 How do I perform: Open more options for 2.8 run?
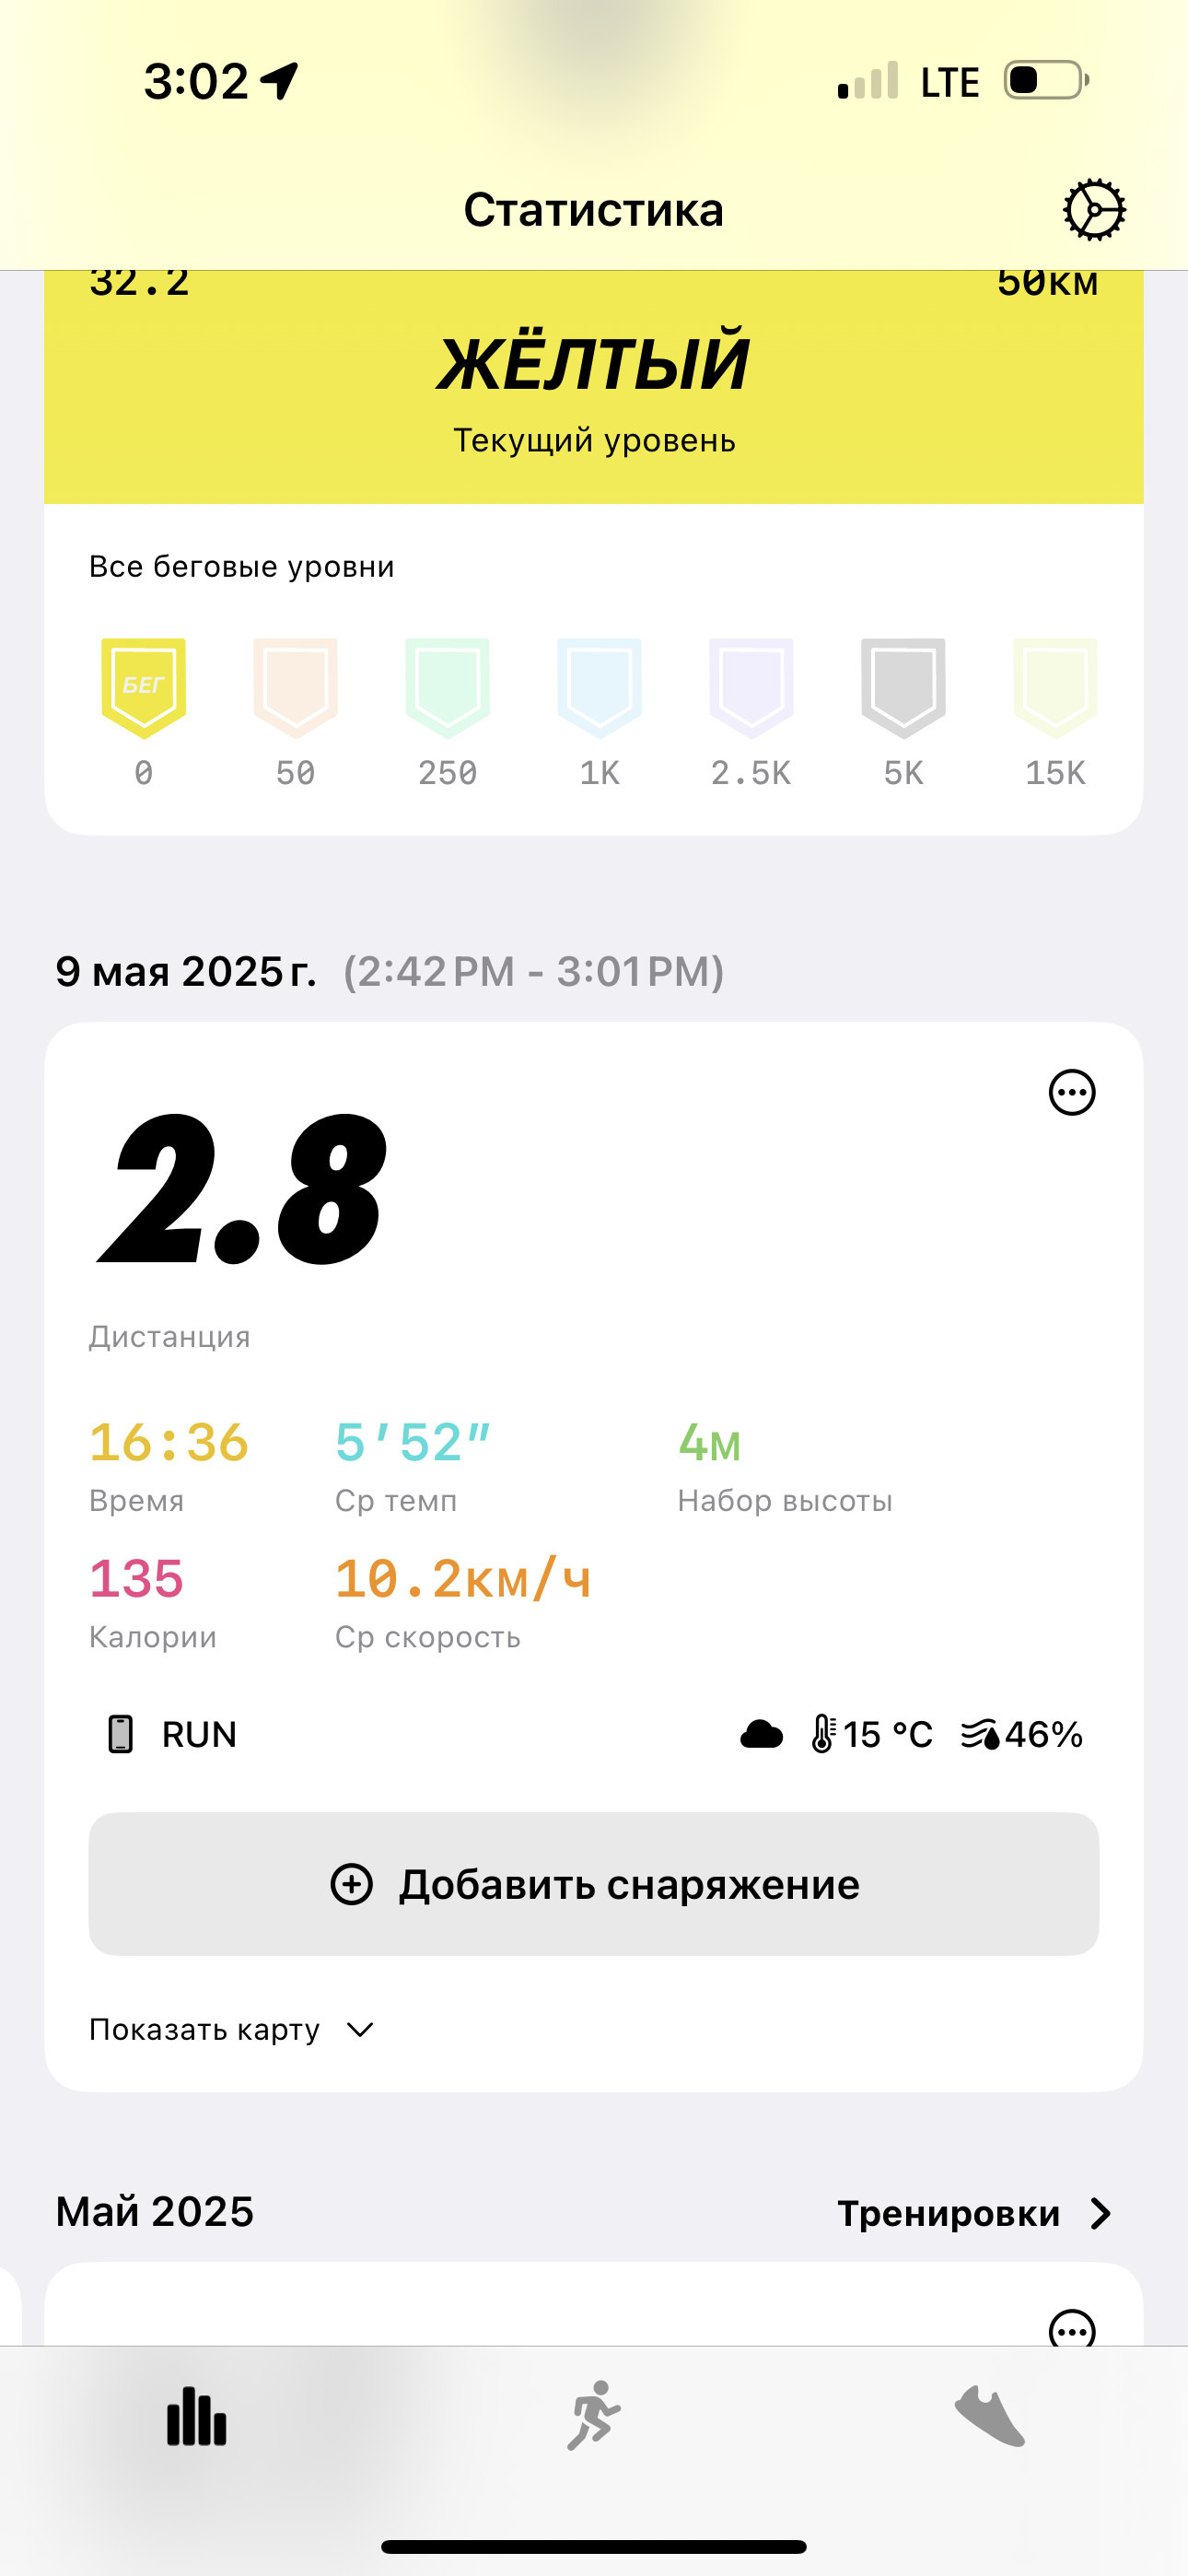1072,1092
